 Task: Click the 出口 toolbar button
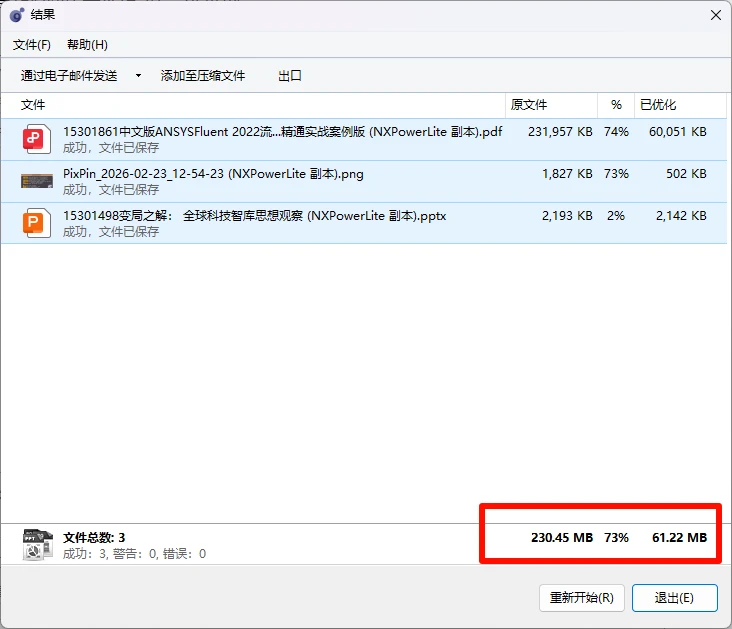[290, 76]
